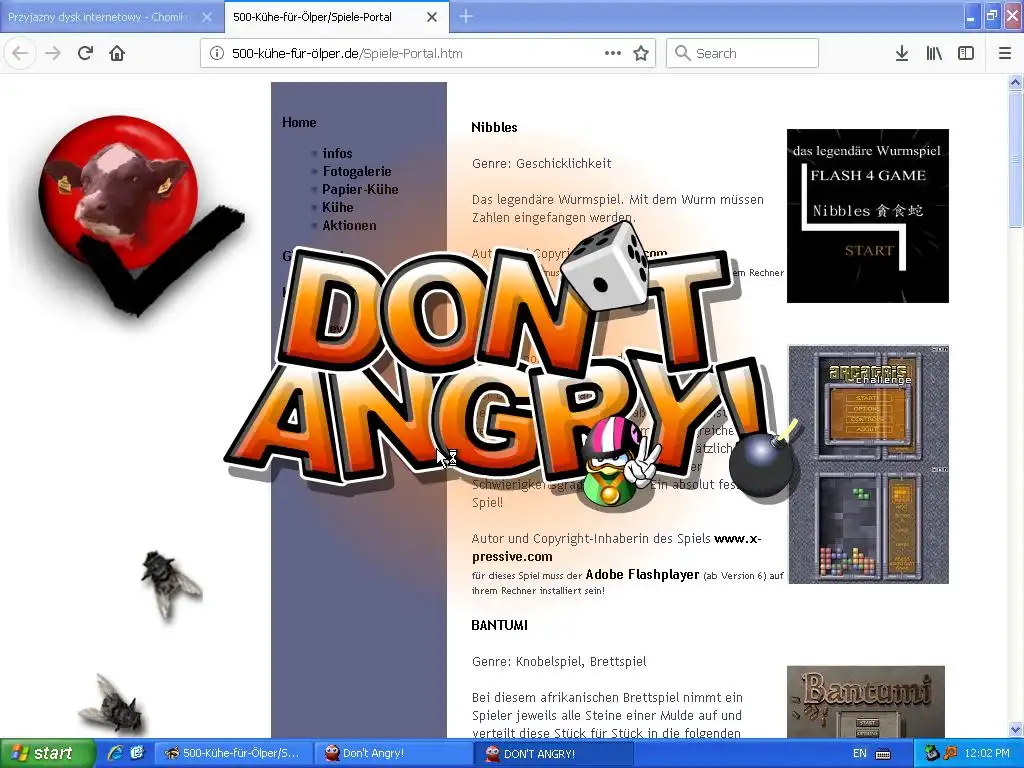Screen dimensions: 1024x768
Task: Open a new browser tab
Action: click(466, 16)
